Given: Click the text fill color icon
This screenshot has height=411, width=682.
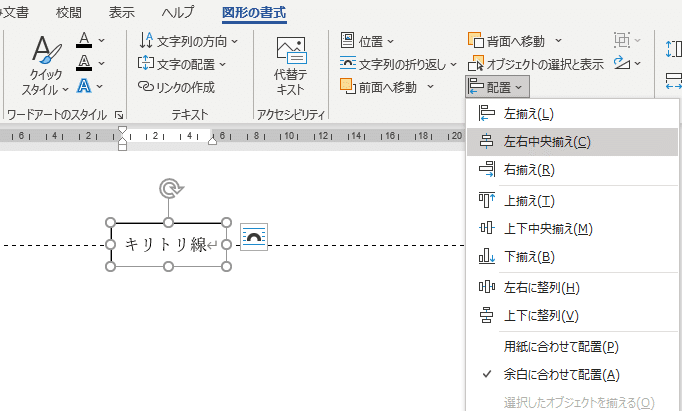Looking at the screenshot, I should pyautogui.click(x=84, y=40).
